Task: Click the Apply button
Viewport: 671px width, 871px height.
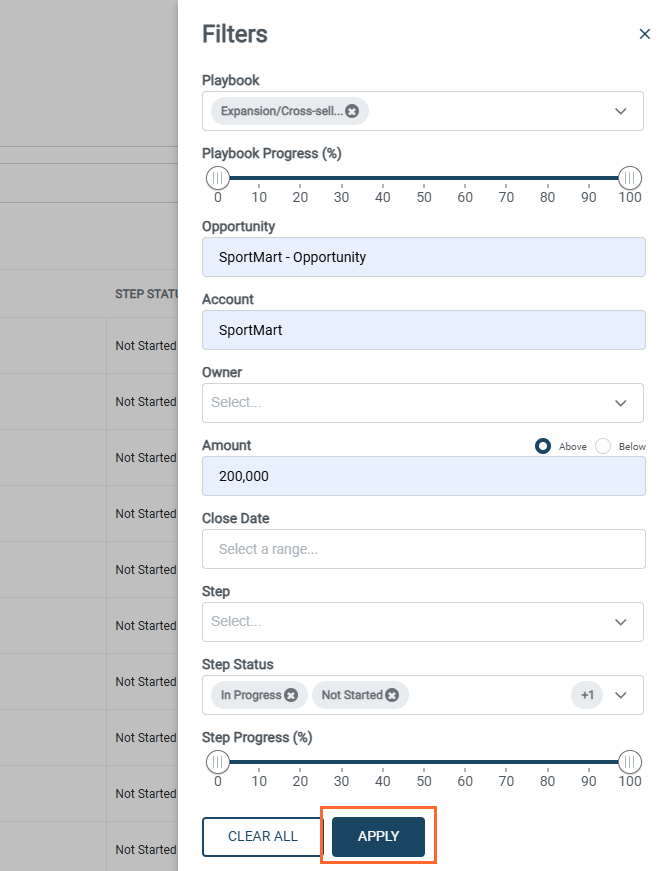Action: (378, 836)
